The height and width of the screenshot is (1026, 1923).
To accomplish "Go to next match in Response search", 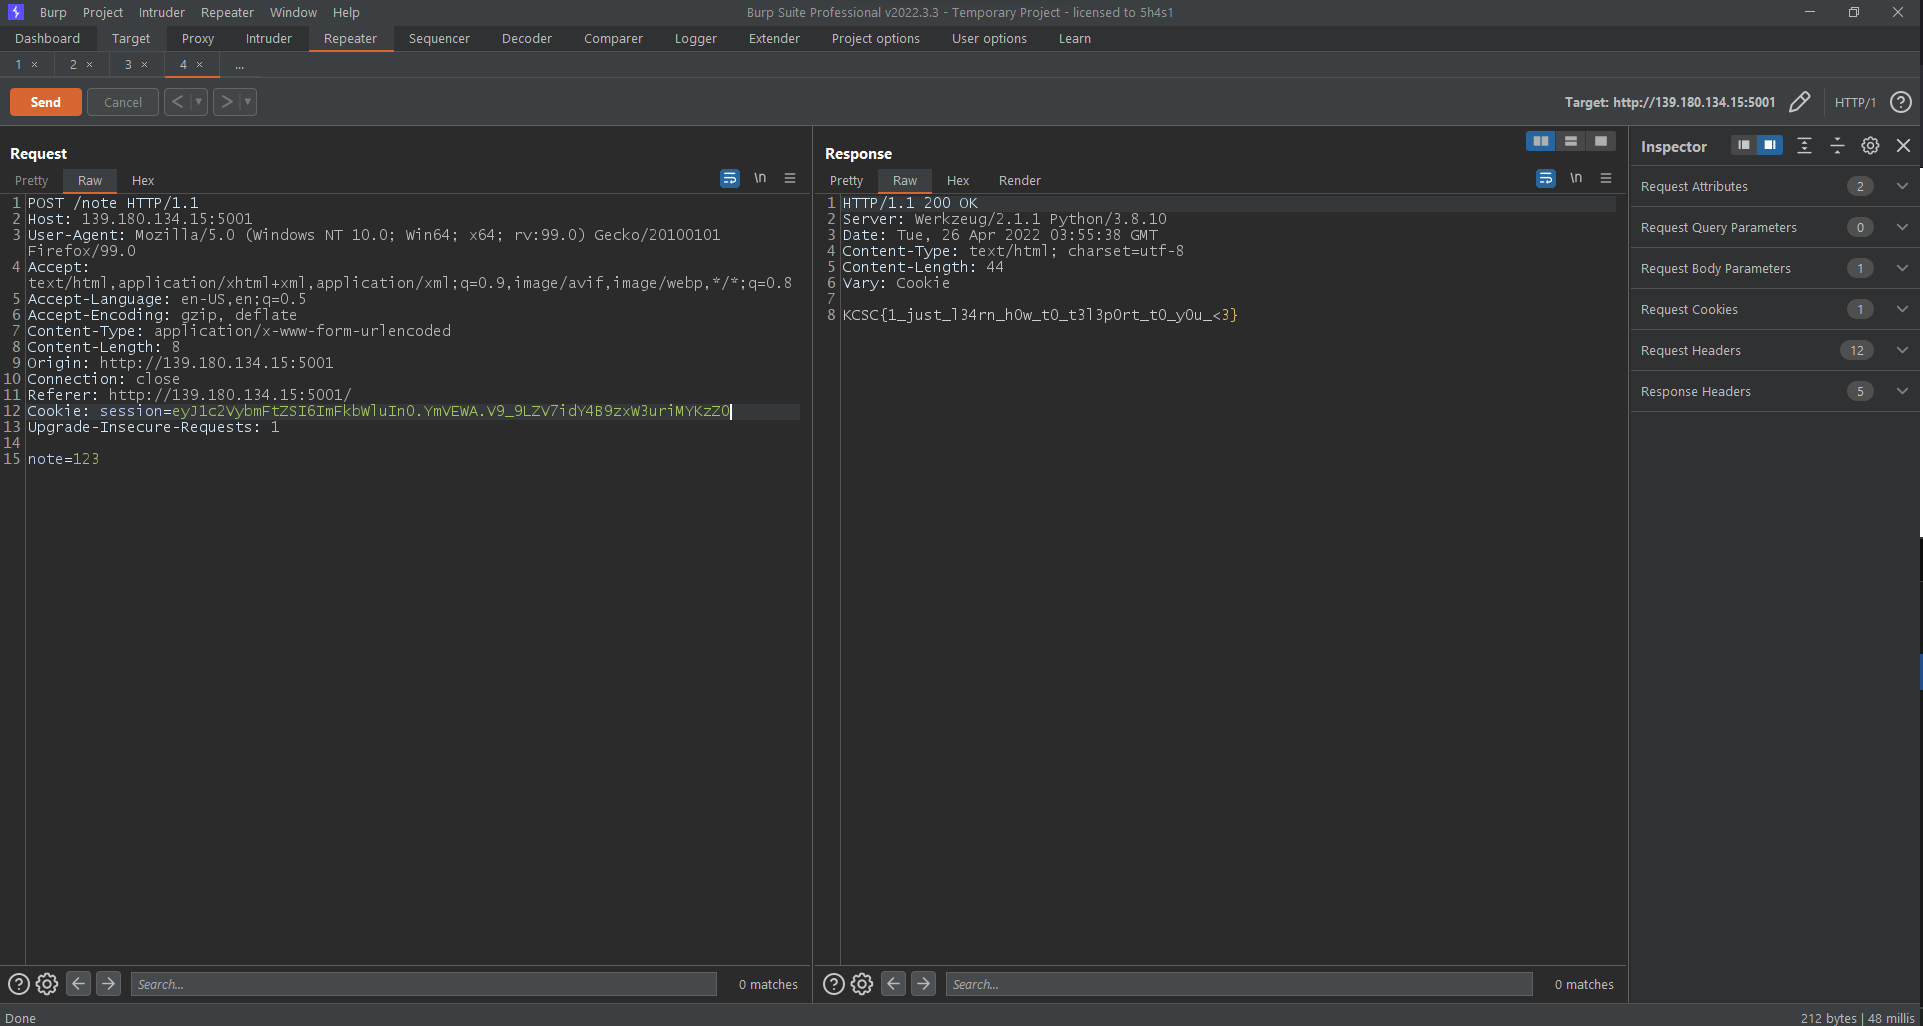I will (924, 984).
